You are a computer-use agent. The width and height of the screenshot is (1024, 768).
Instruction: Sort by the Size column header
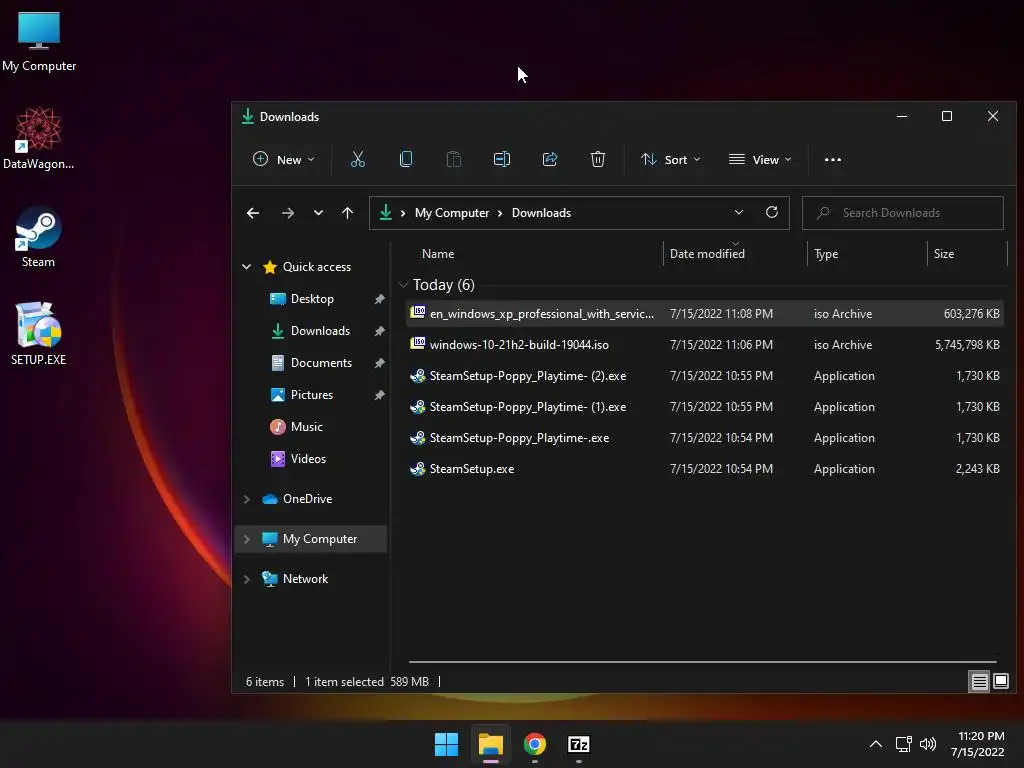click(944, 253)
